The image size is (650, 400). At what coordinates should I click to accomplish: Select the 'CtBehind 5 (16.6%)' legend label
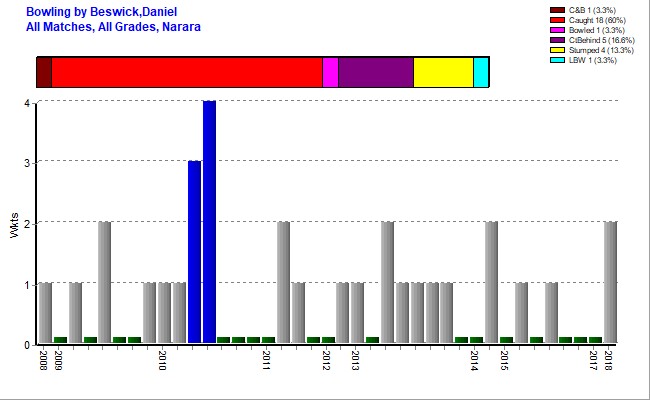(x=602, y=40)
